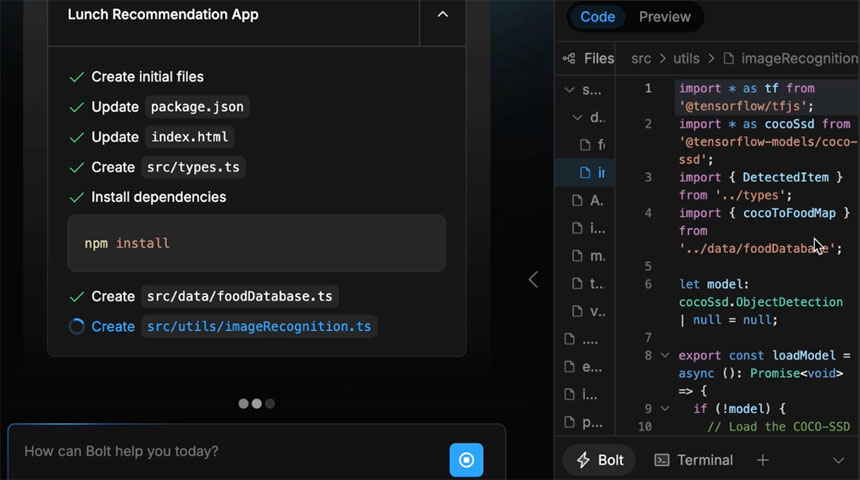The height and width of the screenshot is (480, 860).
Task: Open the Bolt tab in bottom panel
Action: click(x=599, y=460)
